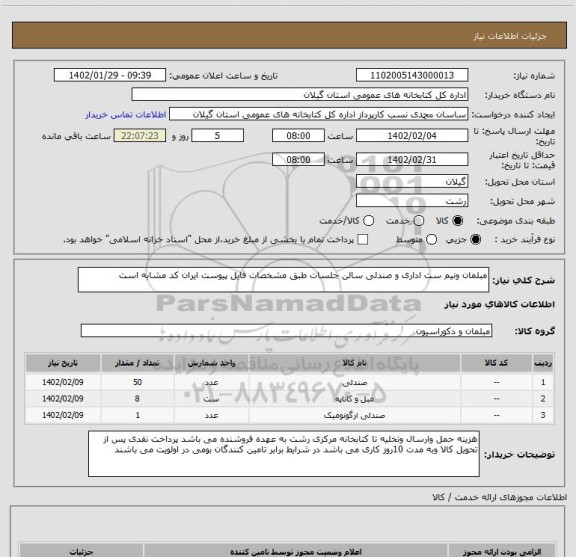Click the announcement date field 1402/01/29 - 09:39

pos(110,75)
